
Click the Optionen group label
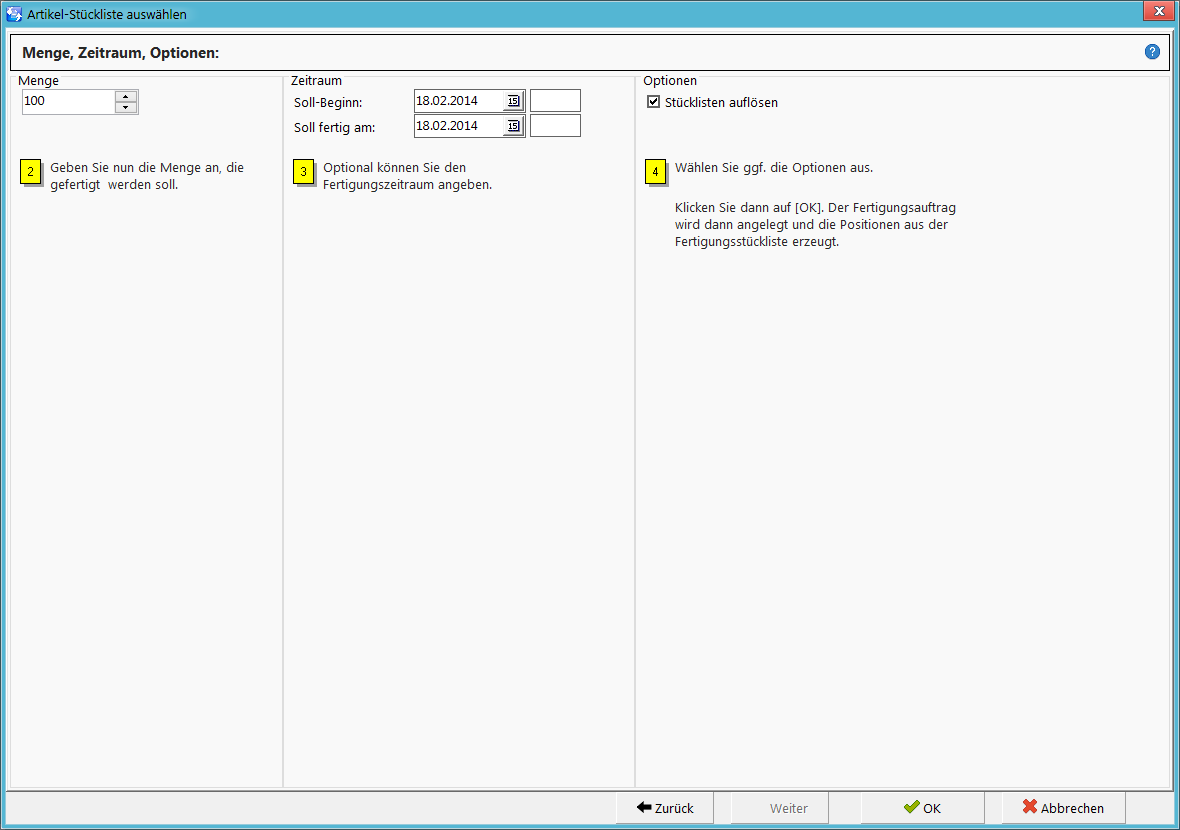[670, 81]
